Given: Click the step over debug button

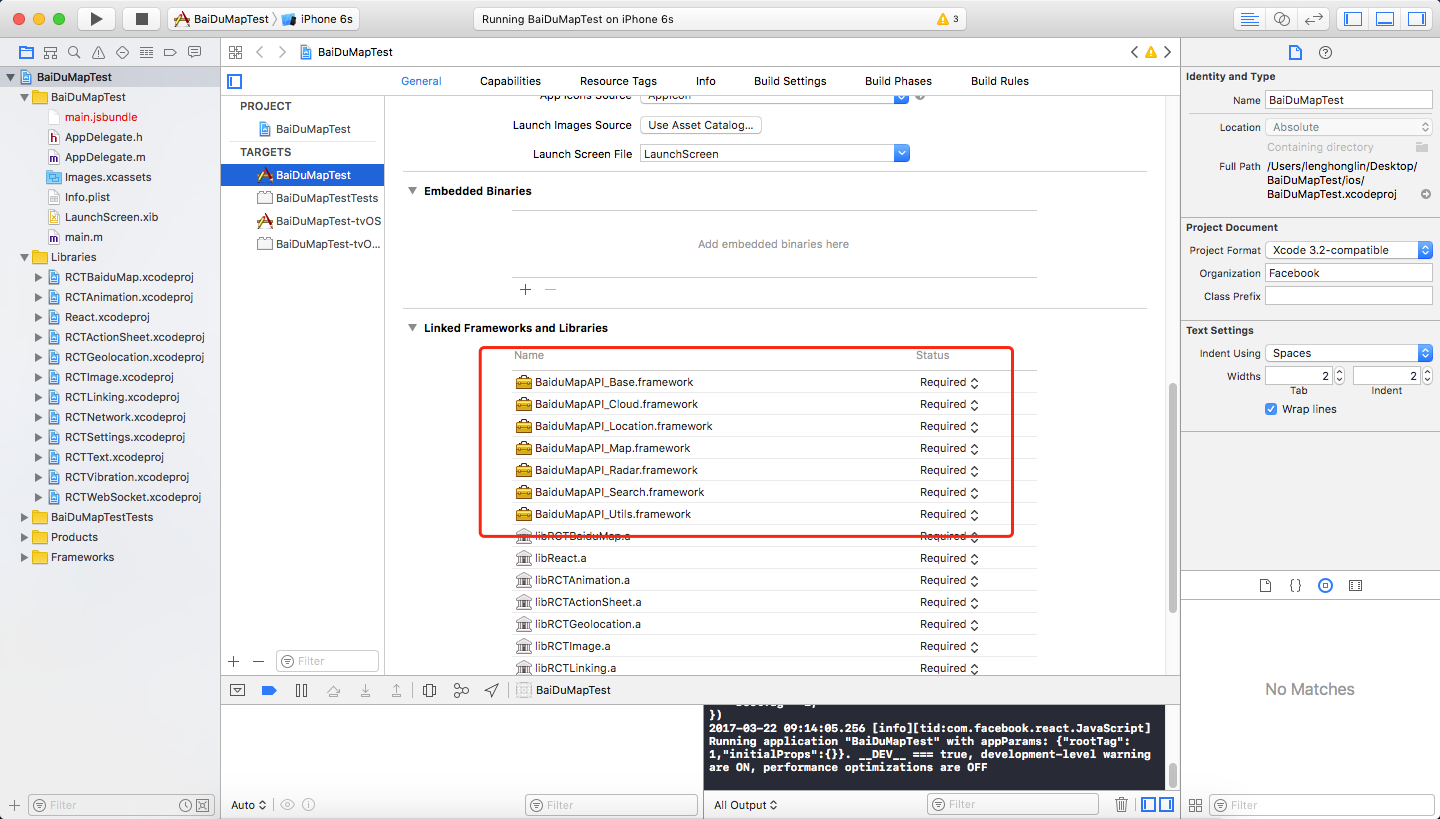Looking at the screenshot, I should [x=334, y=690].
